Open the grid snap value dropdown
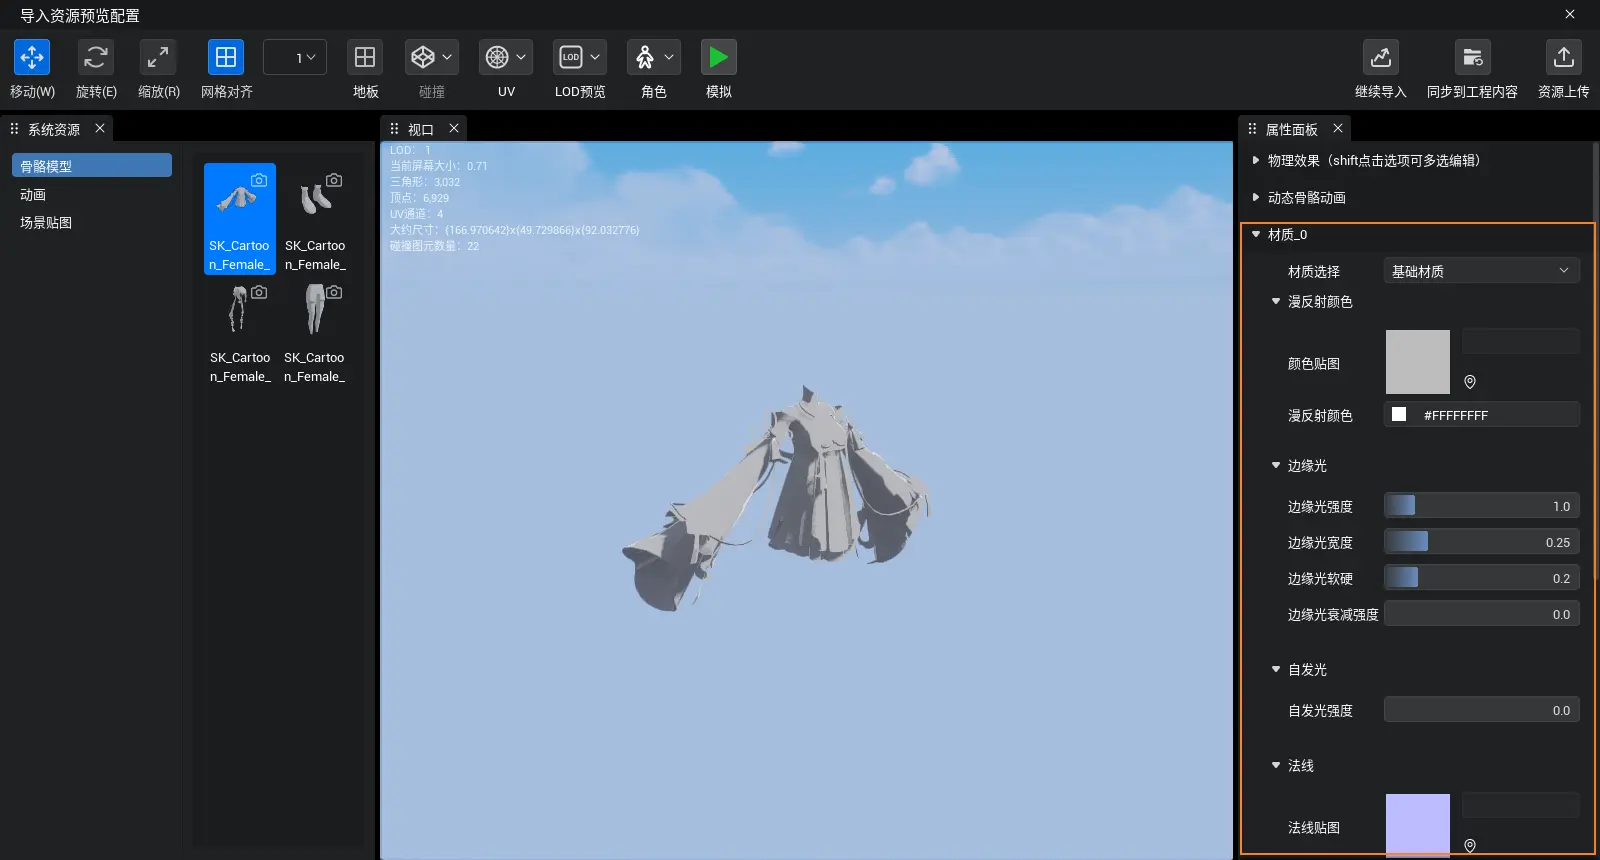 click(295, 57)
